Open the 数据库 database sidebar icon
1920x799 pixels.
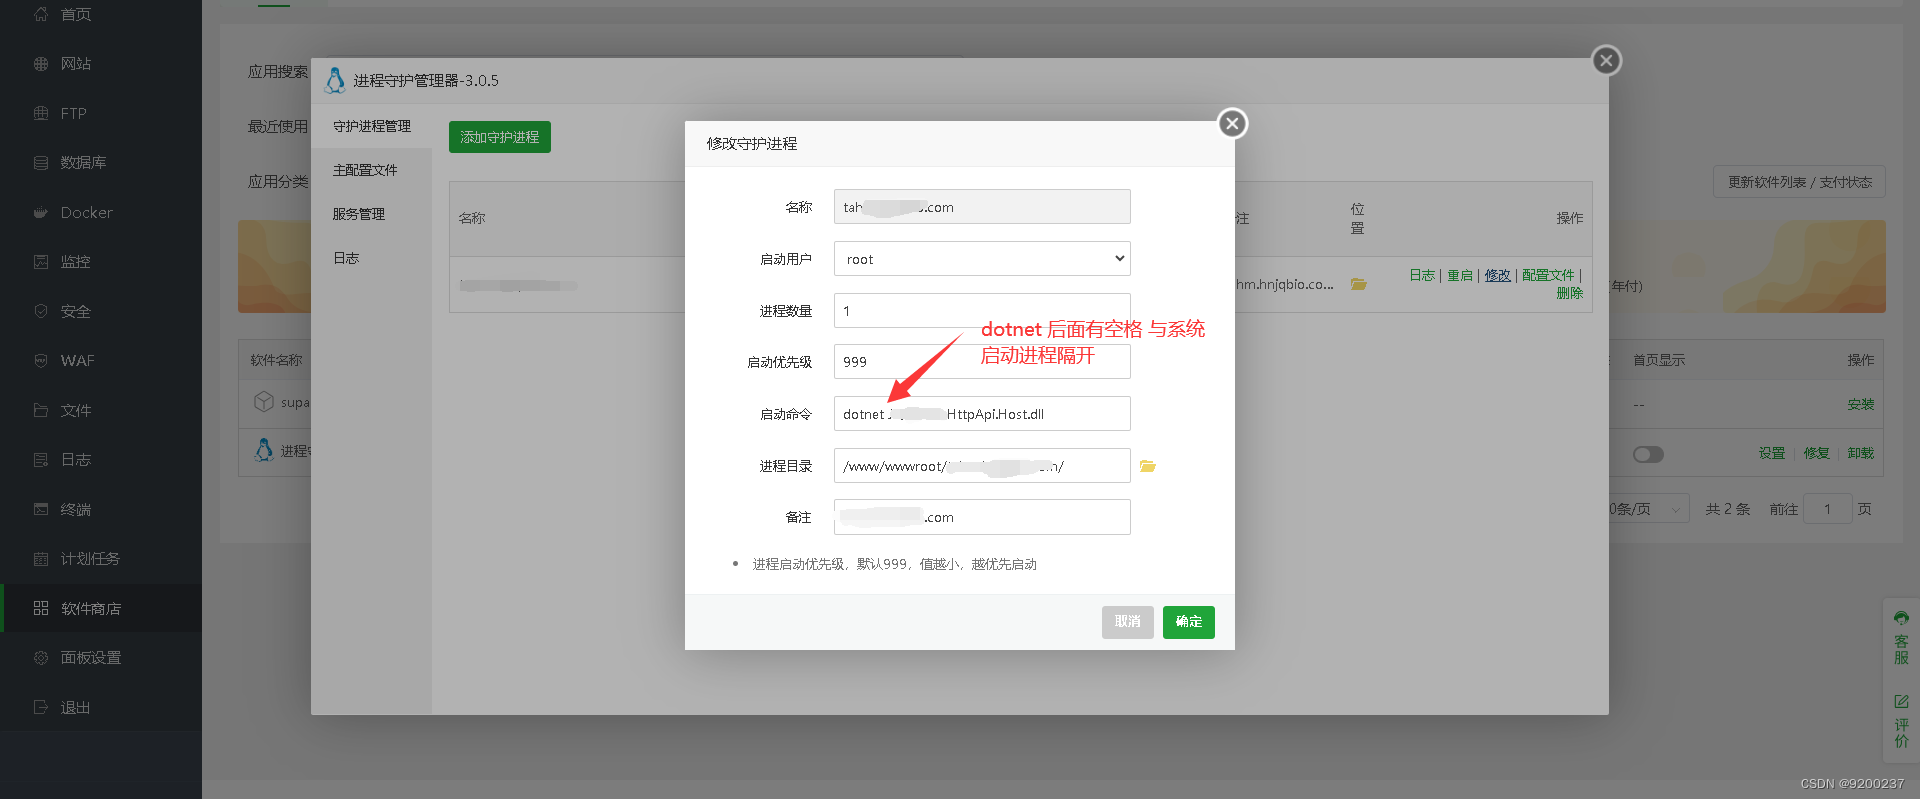41,163
